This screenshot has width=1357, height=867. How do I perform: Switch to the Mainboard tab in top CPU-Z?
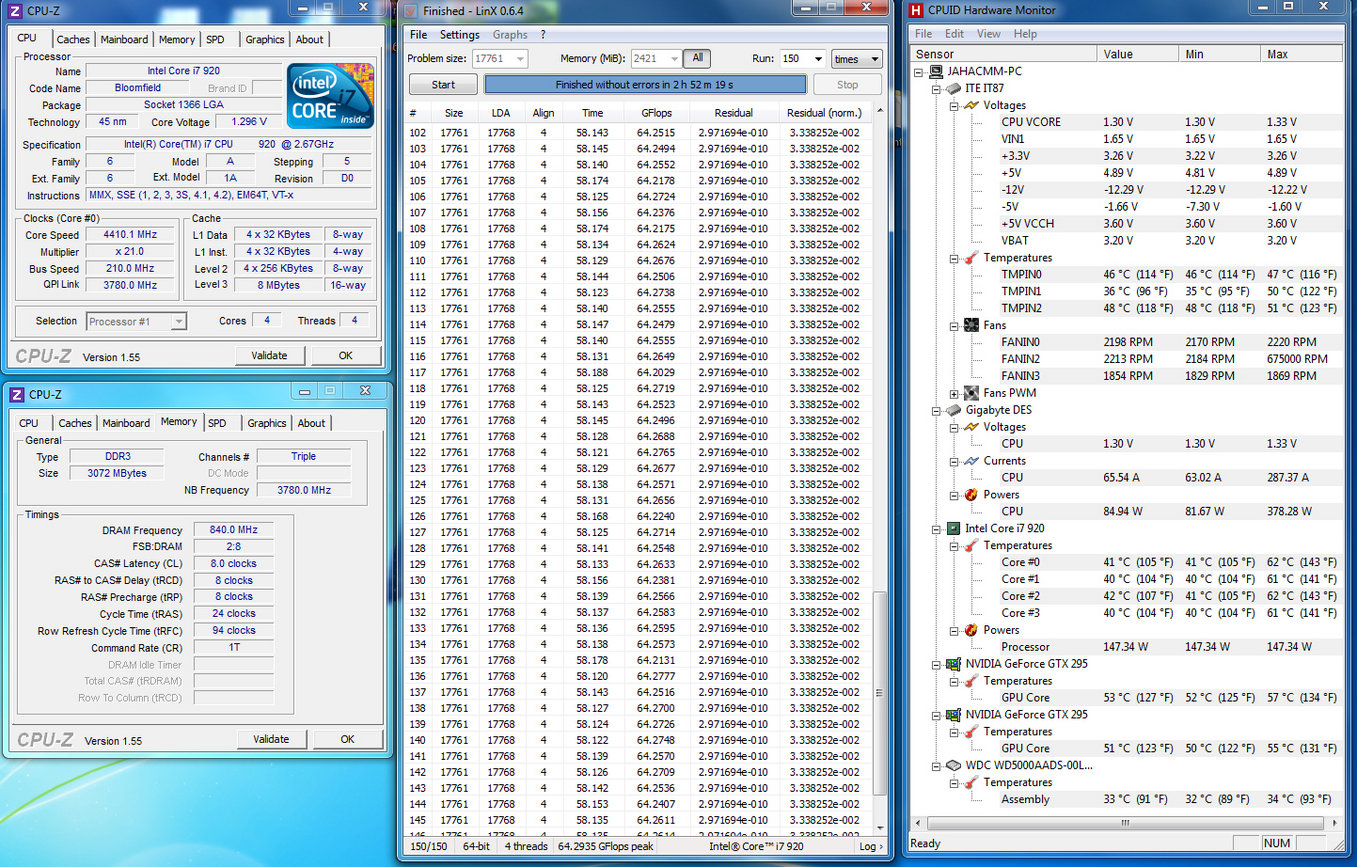pyautogui.click(x=124, y=39)
